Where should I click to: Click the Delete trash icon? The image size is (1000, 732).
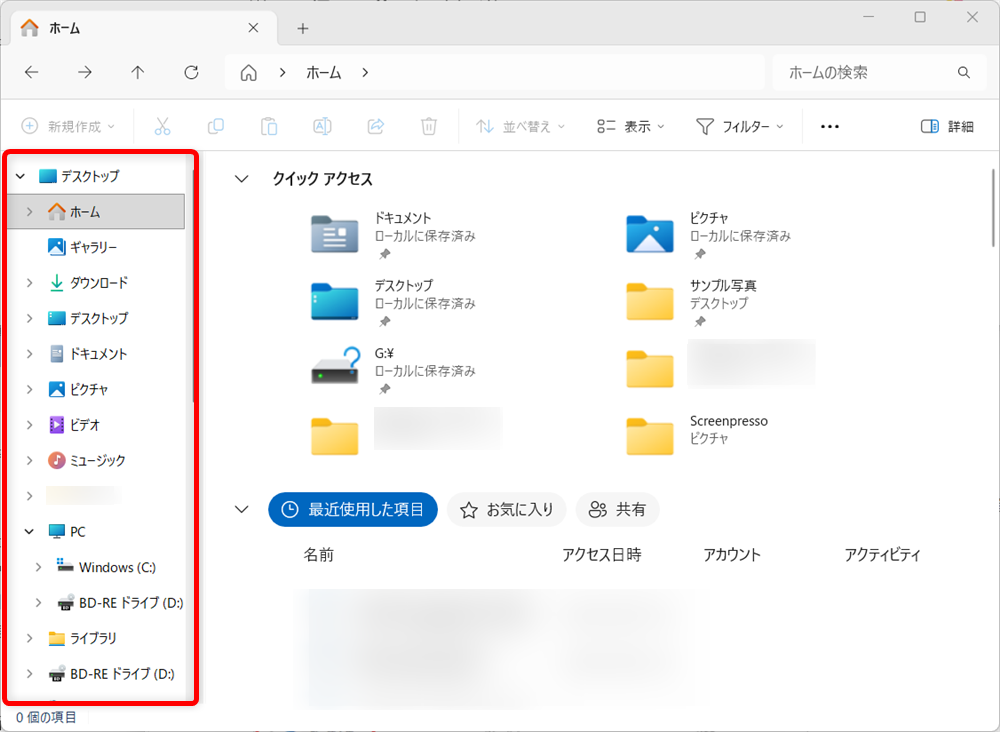(x=429, y=126)
